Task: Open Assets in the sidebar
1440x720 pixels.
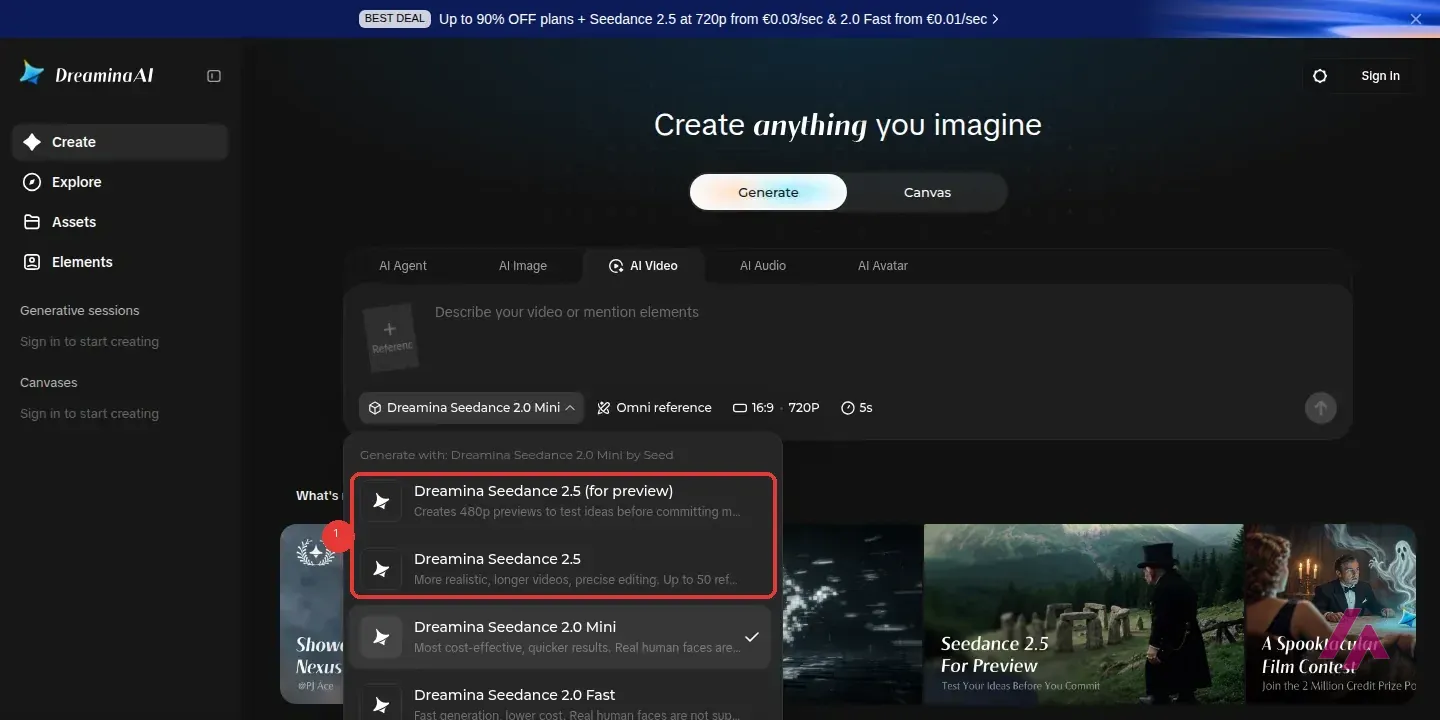Action: point(120,222)
